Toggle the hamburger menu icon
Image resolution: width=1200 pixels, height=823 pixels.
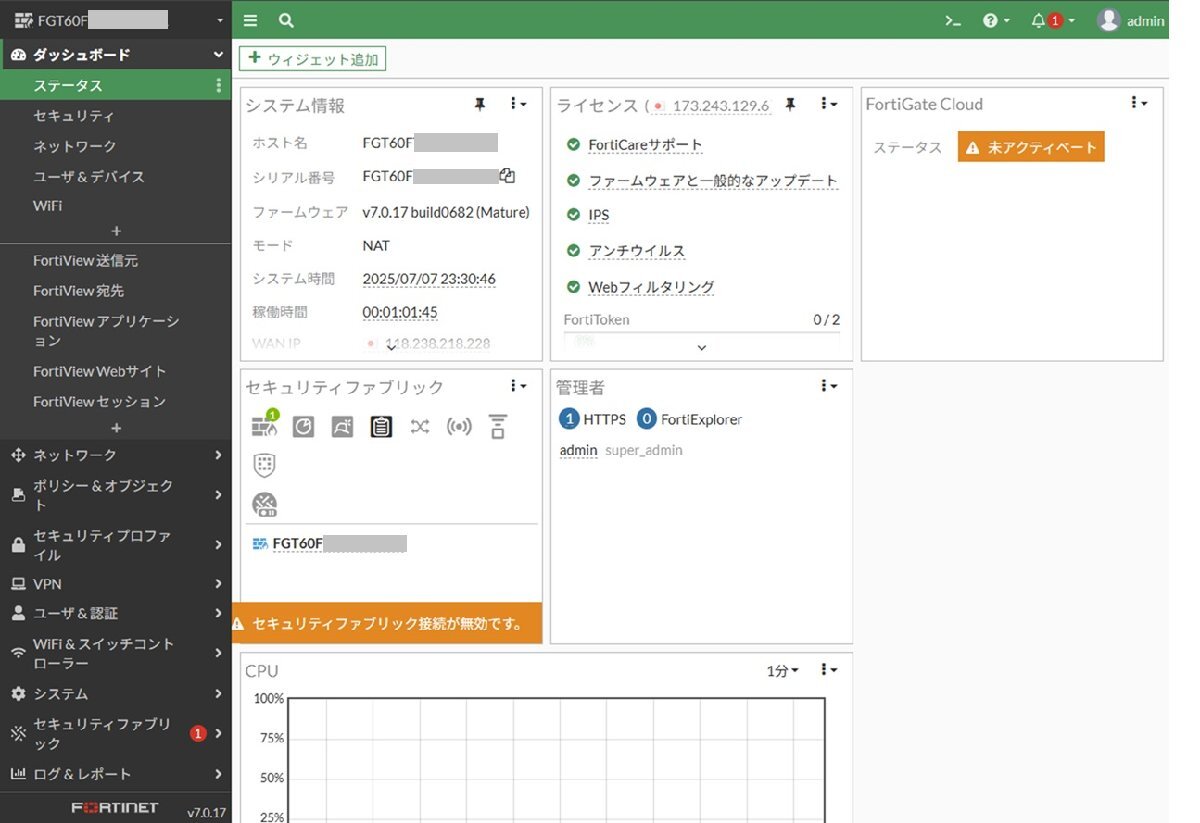tap(250, 20)
